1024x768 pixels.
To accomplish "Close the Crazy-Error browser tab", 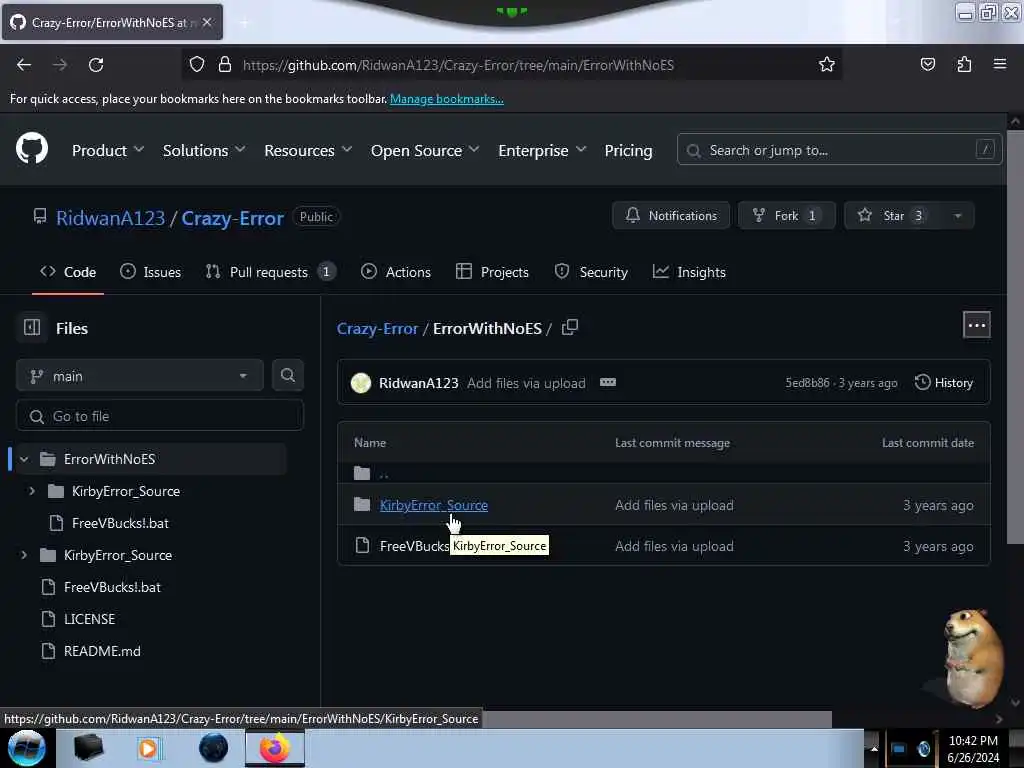I will coord(206,22).
